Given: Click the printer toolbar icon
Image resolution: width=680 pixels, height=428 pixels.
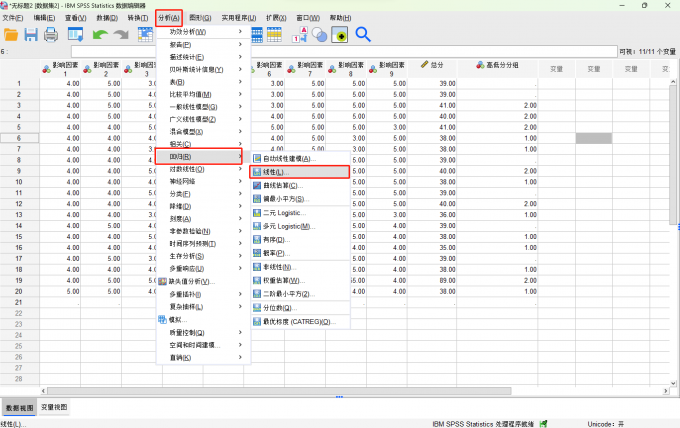Looking at the screenshot, I should pyautogui.click(x=51, y=35).
